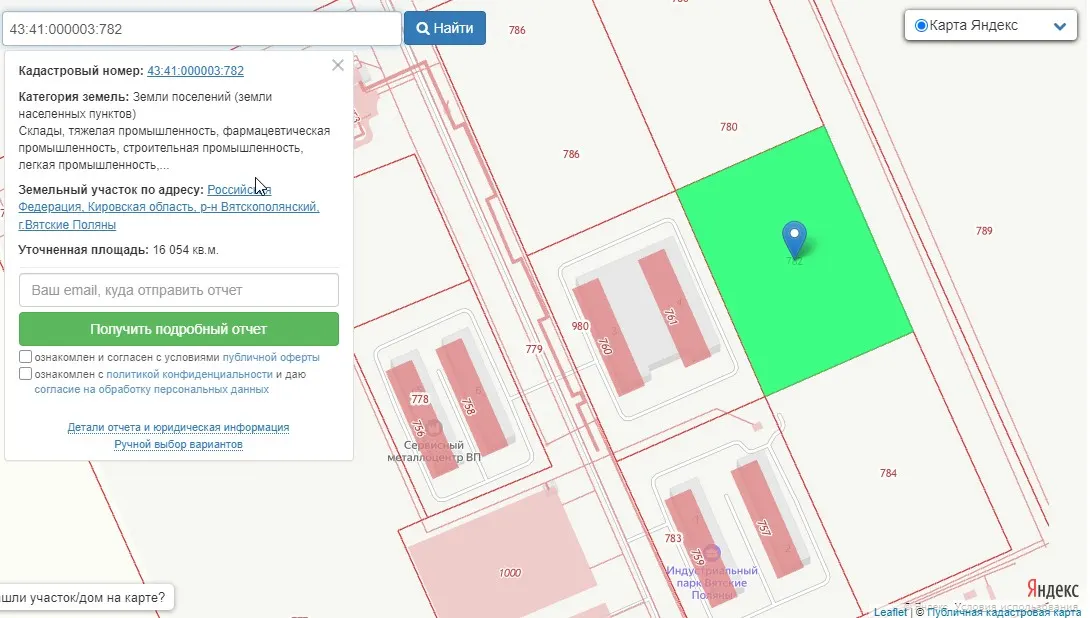The image size is (1090, 618).
Task: Click Индустриальный парк Вятские Поляны map icon
Action: tap(712, 553)
